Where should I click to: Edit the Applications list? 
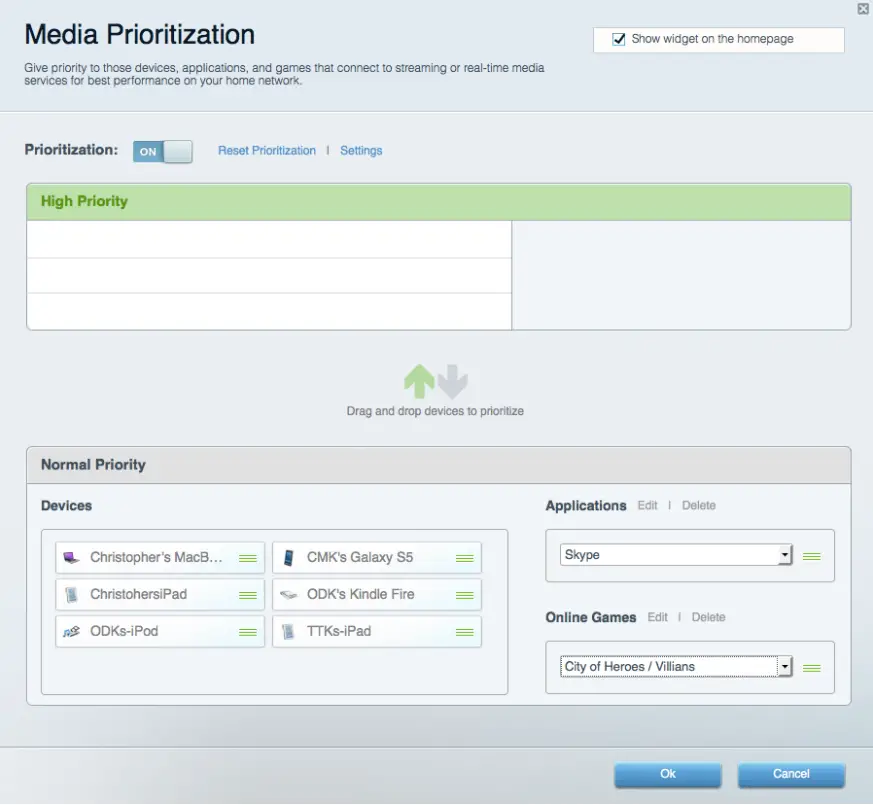pos(647,506)
